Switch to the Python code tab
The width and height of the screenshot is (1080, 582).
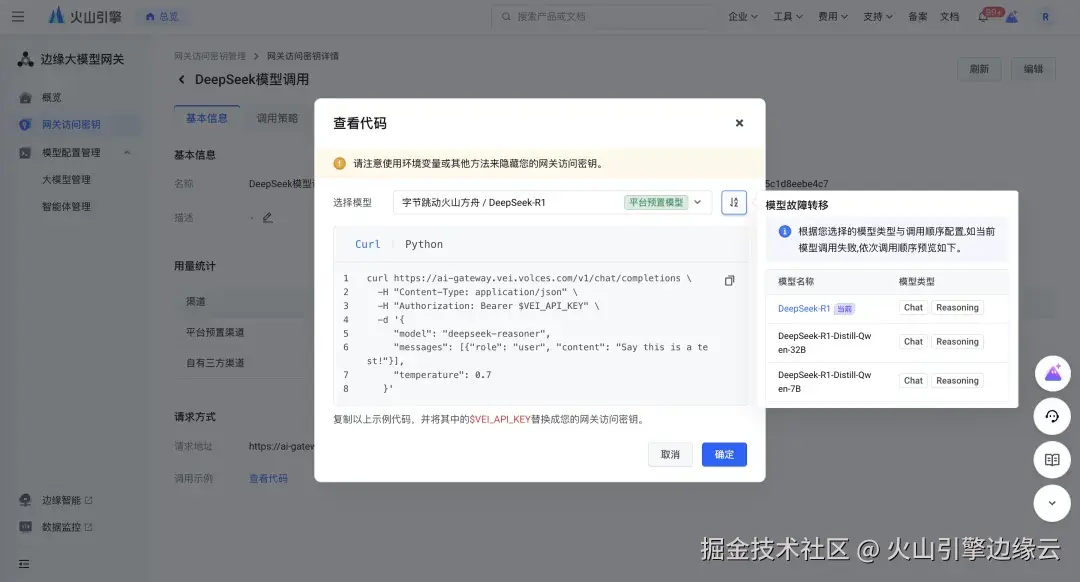pos(424,243)
